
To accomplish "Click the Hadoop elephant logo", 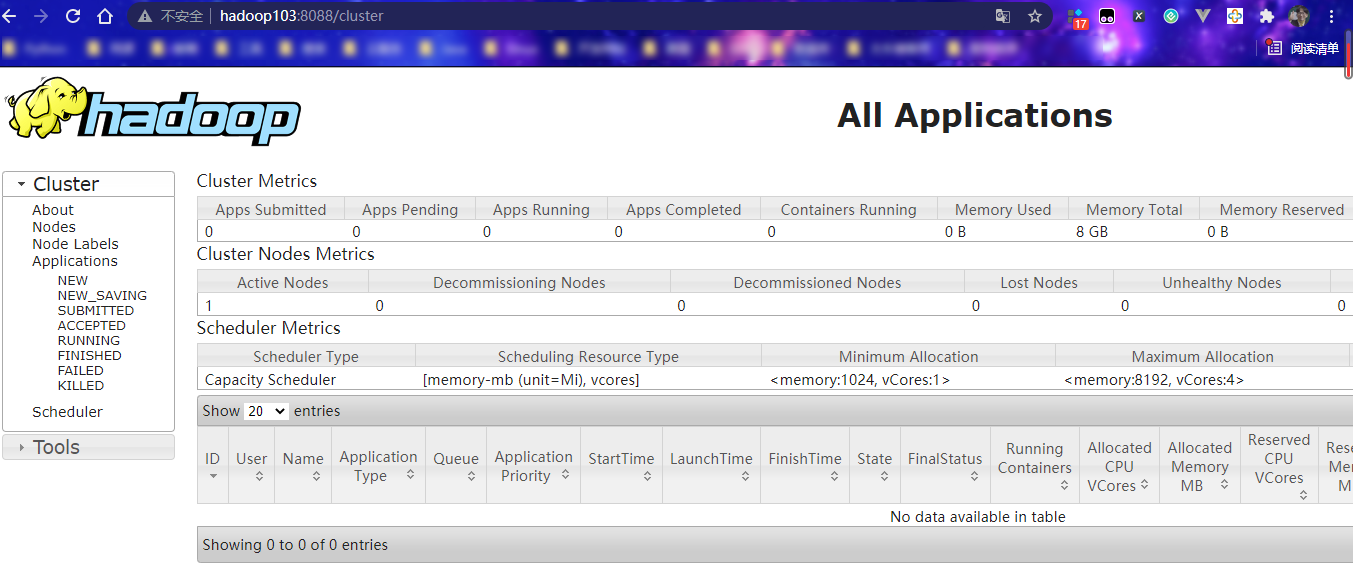I will tap(153, 111).
